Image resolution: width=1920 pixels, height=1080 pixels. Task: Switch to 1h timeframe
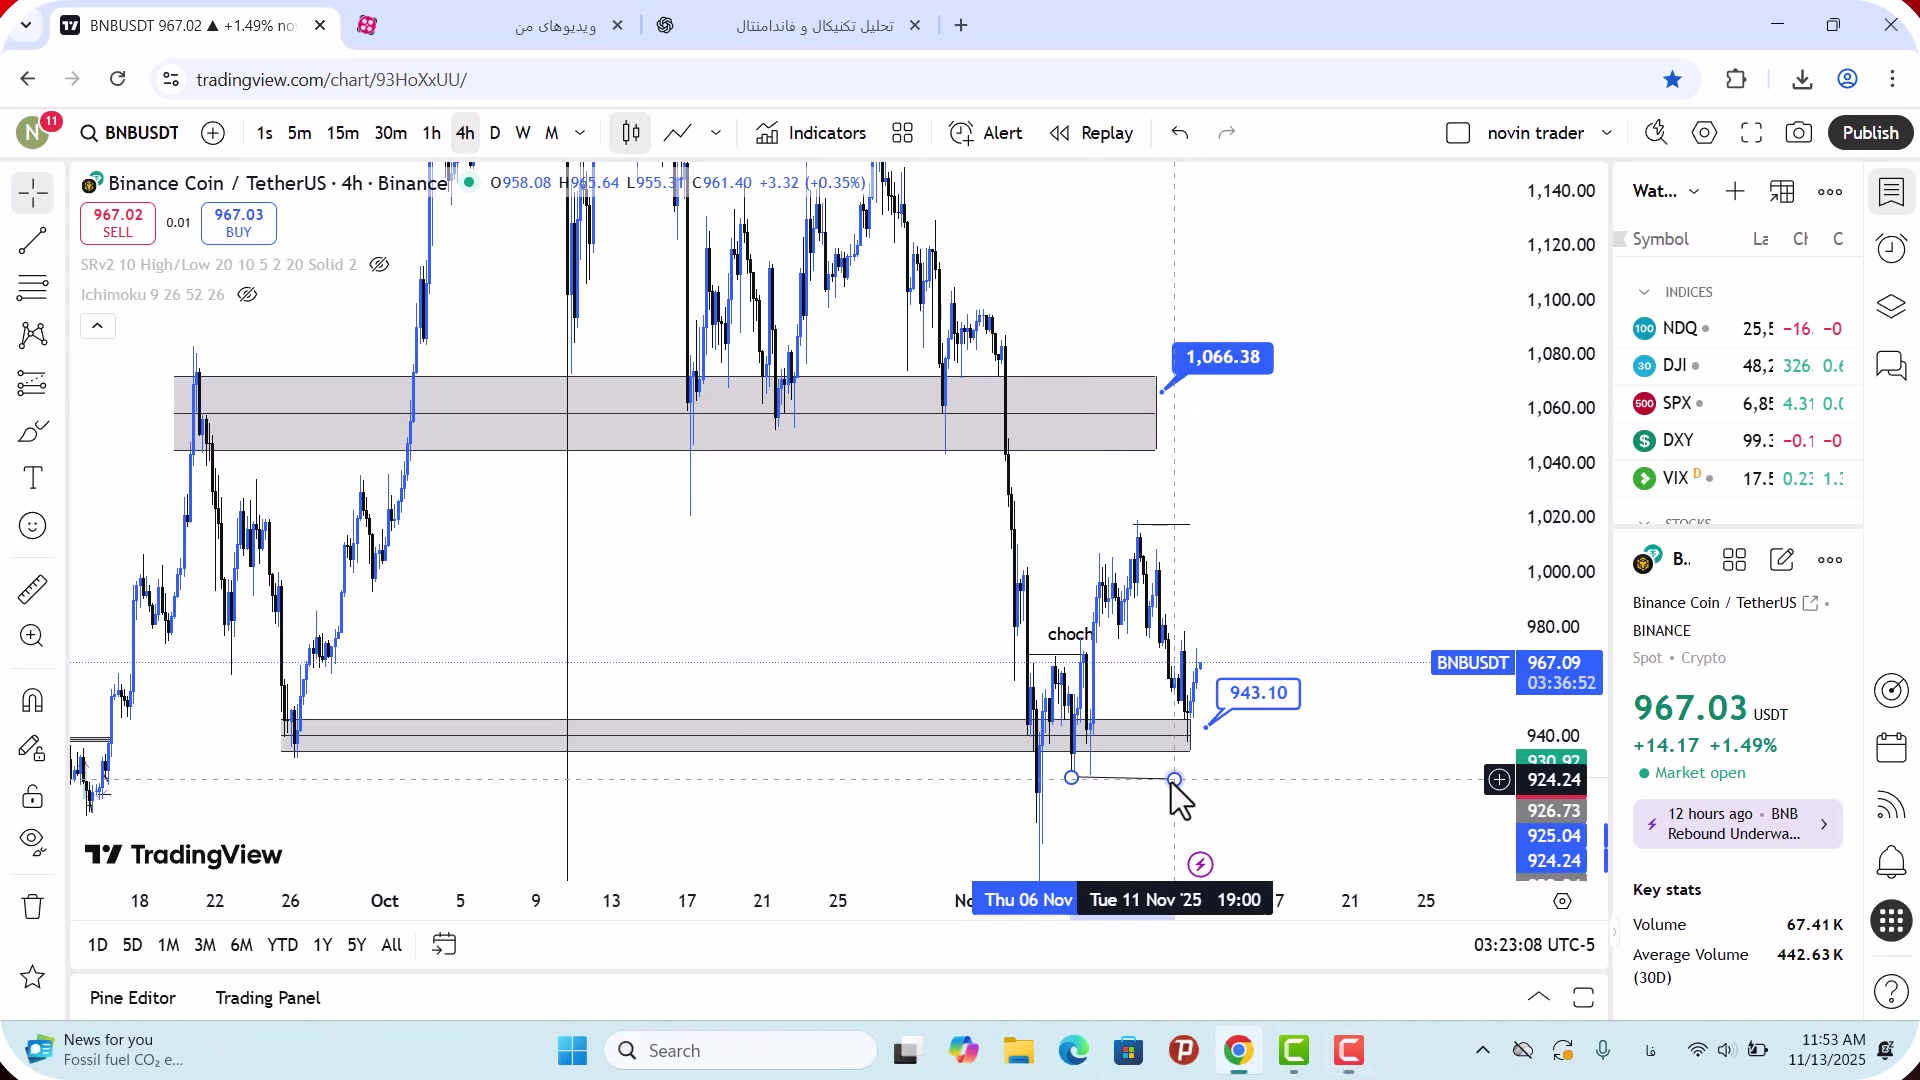click(431, 133)
